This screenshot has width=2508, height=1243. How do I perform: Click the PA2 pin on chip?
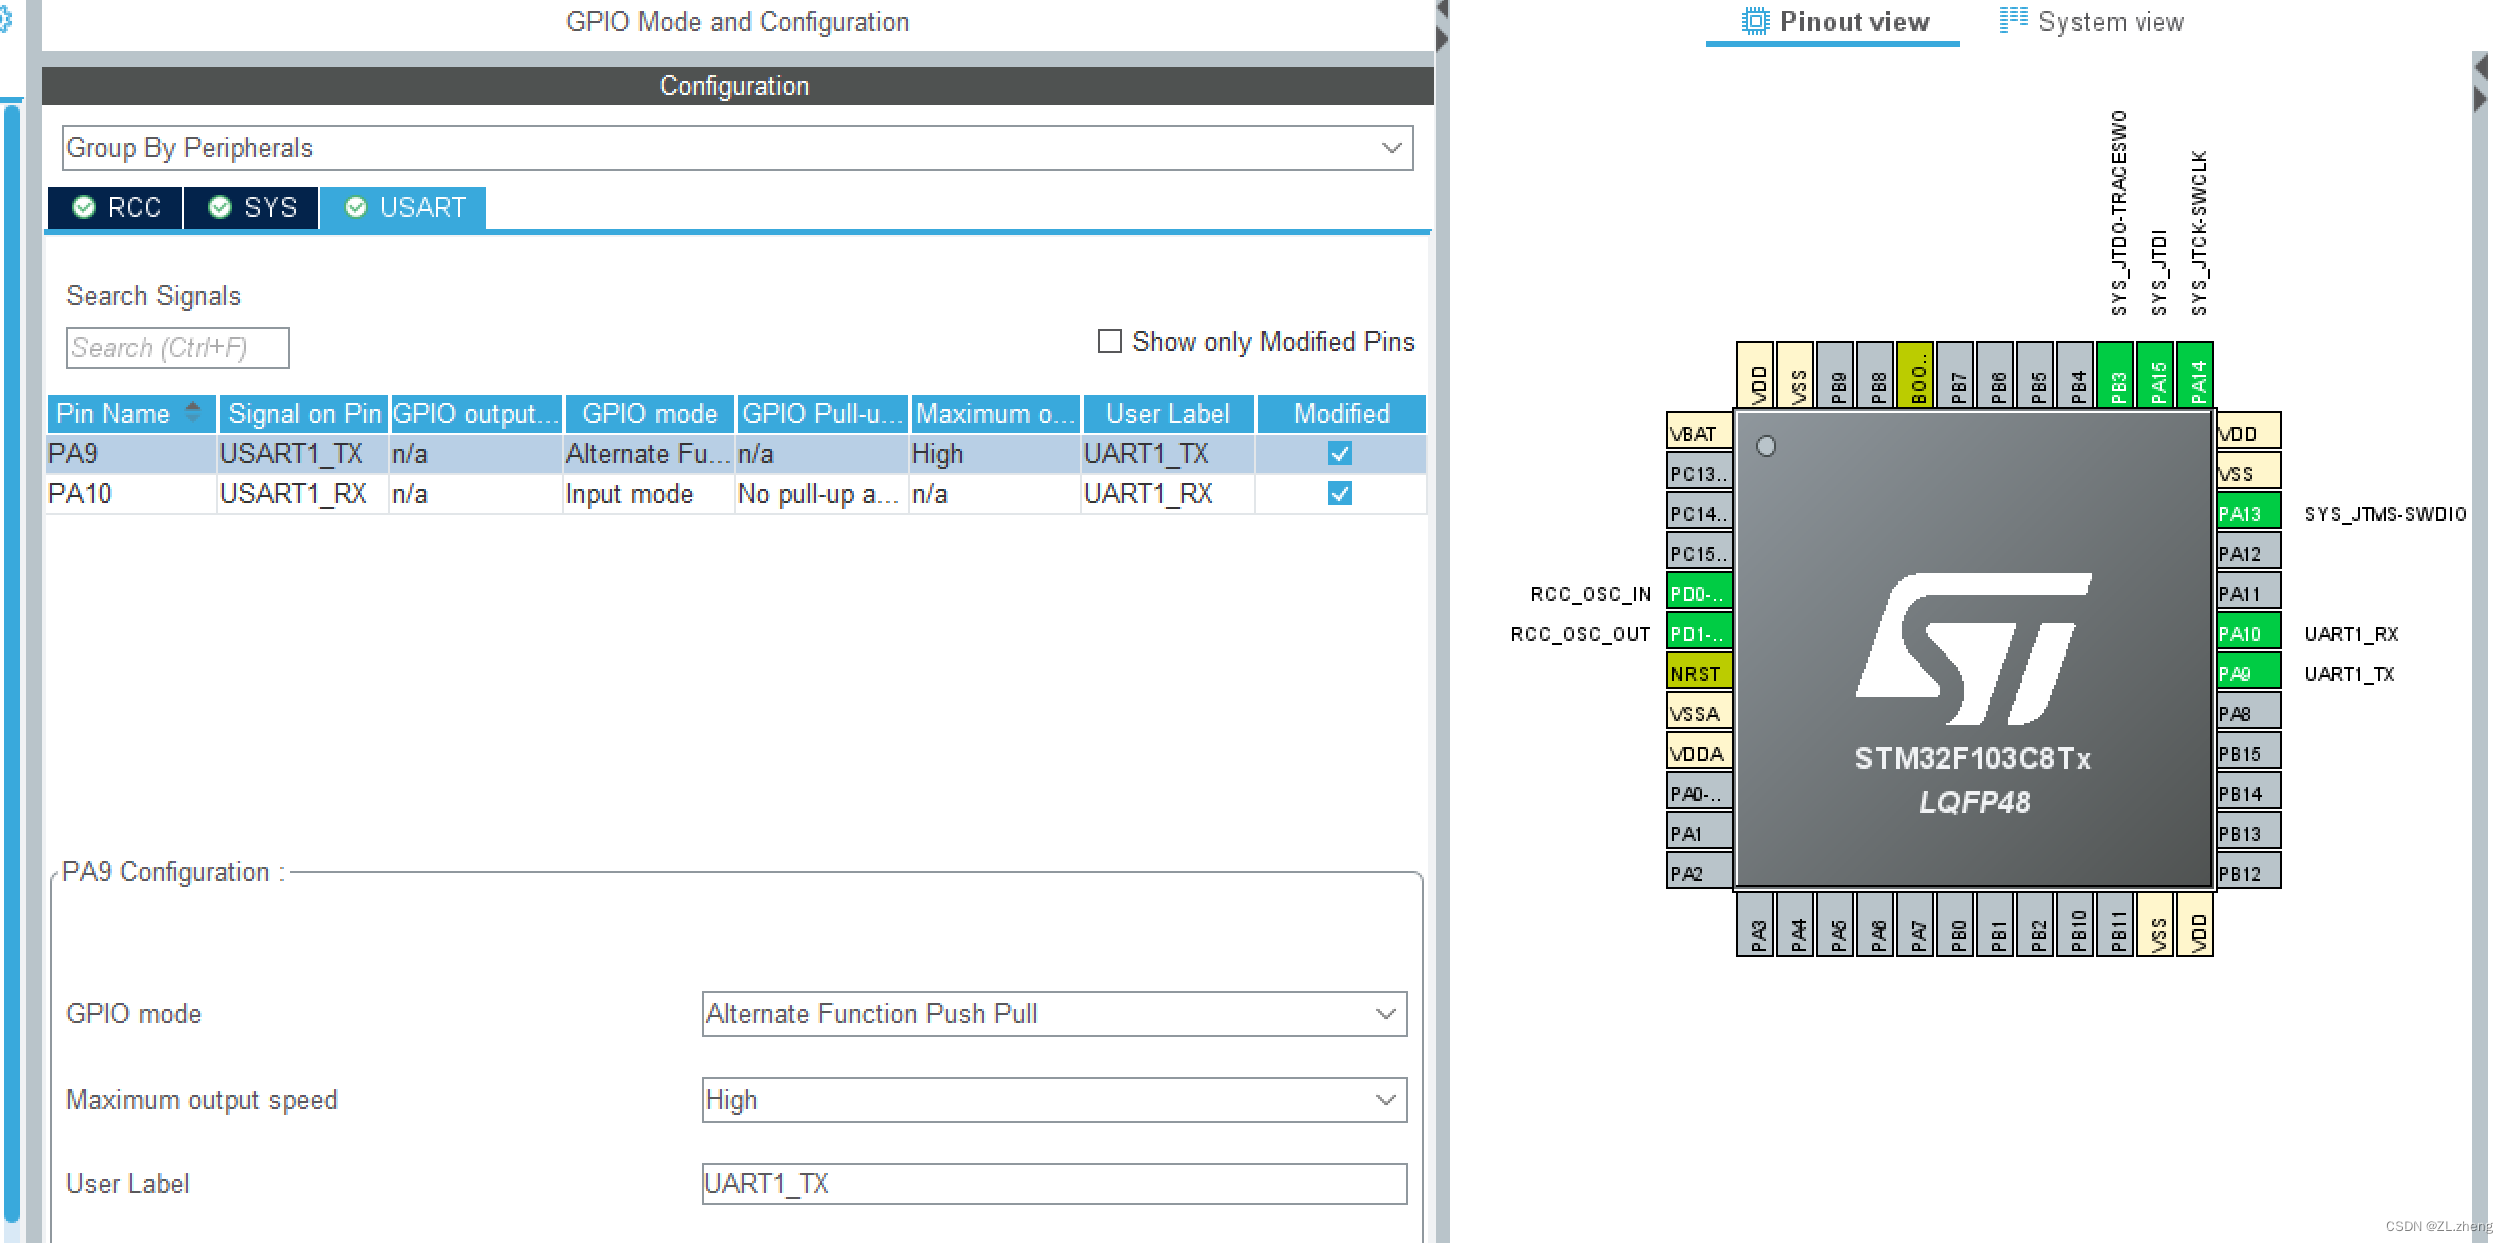point(1699,873)
